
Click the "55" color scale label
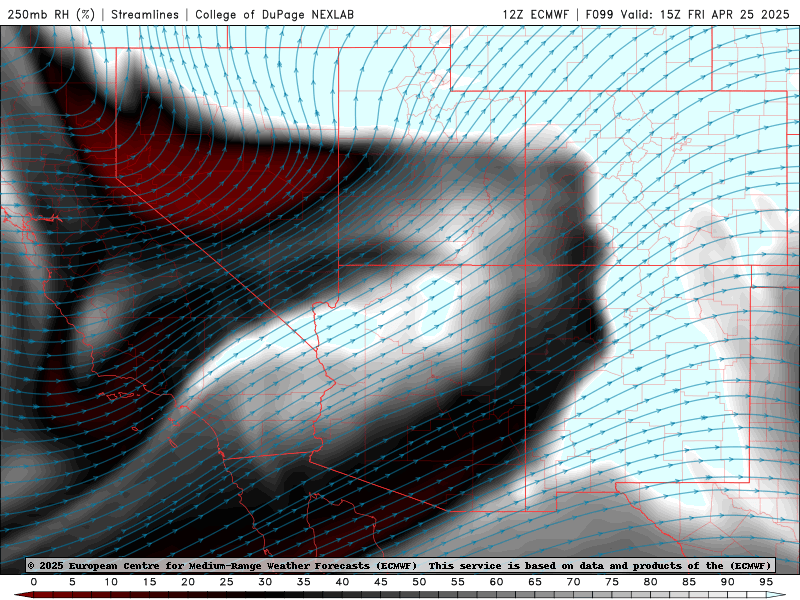[458, 582]
